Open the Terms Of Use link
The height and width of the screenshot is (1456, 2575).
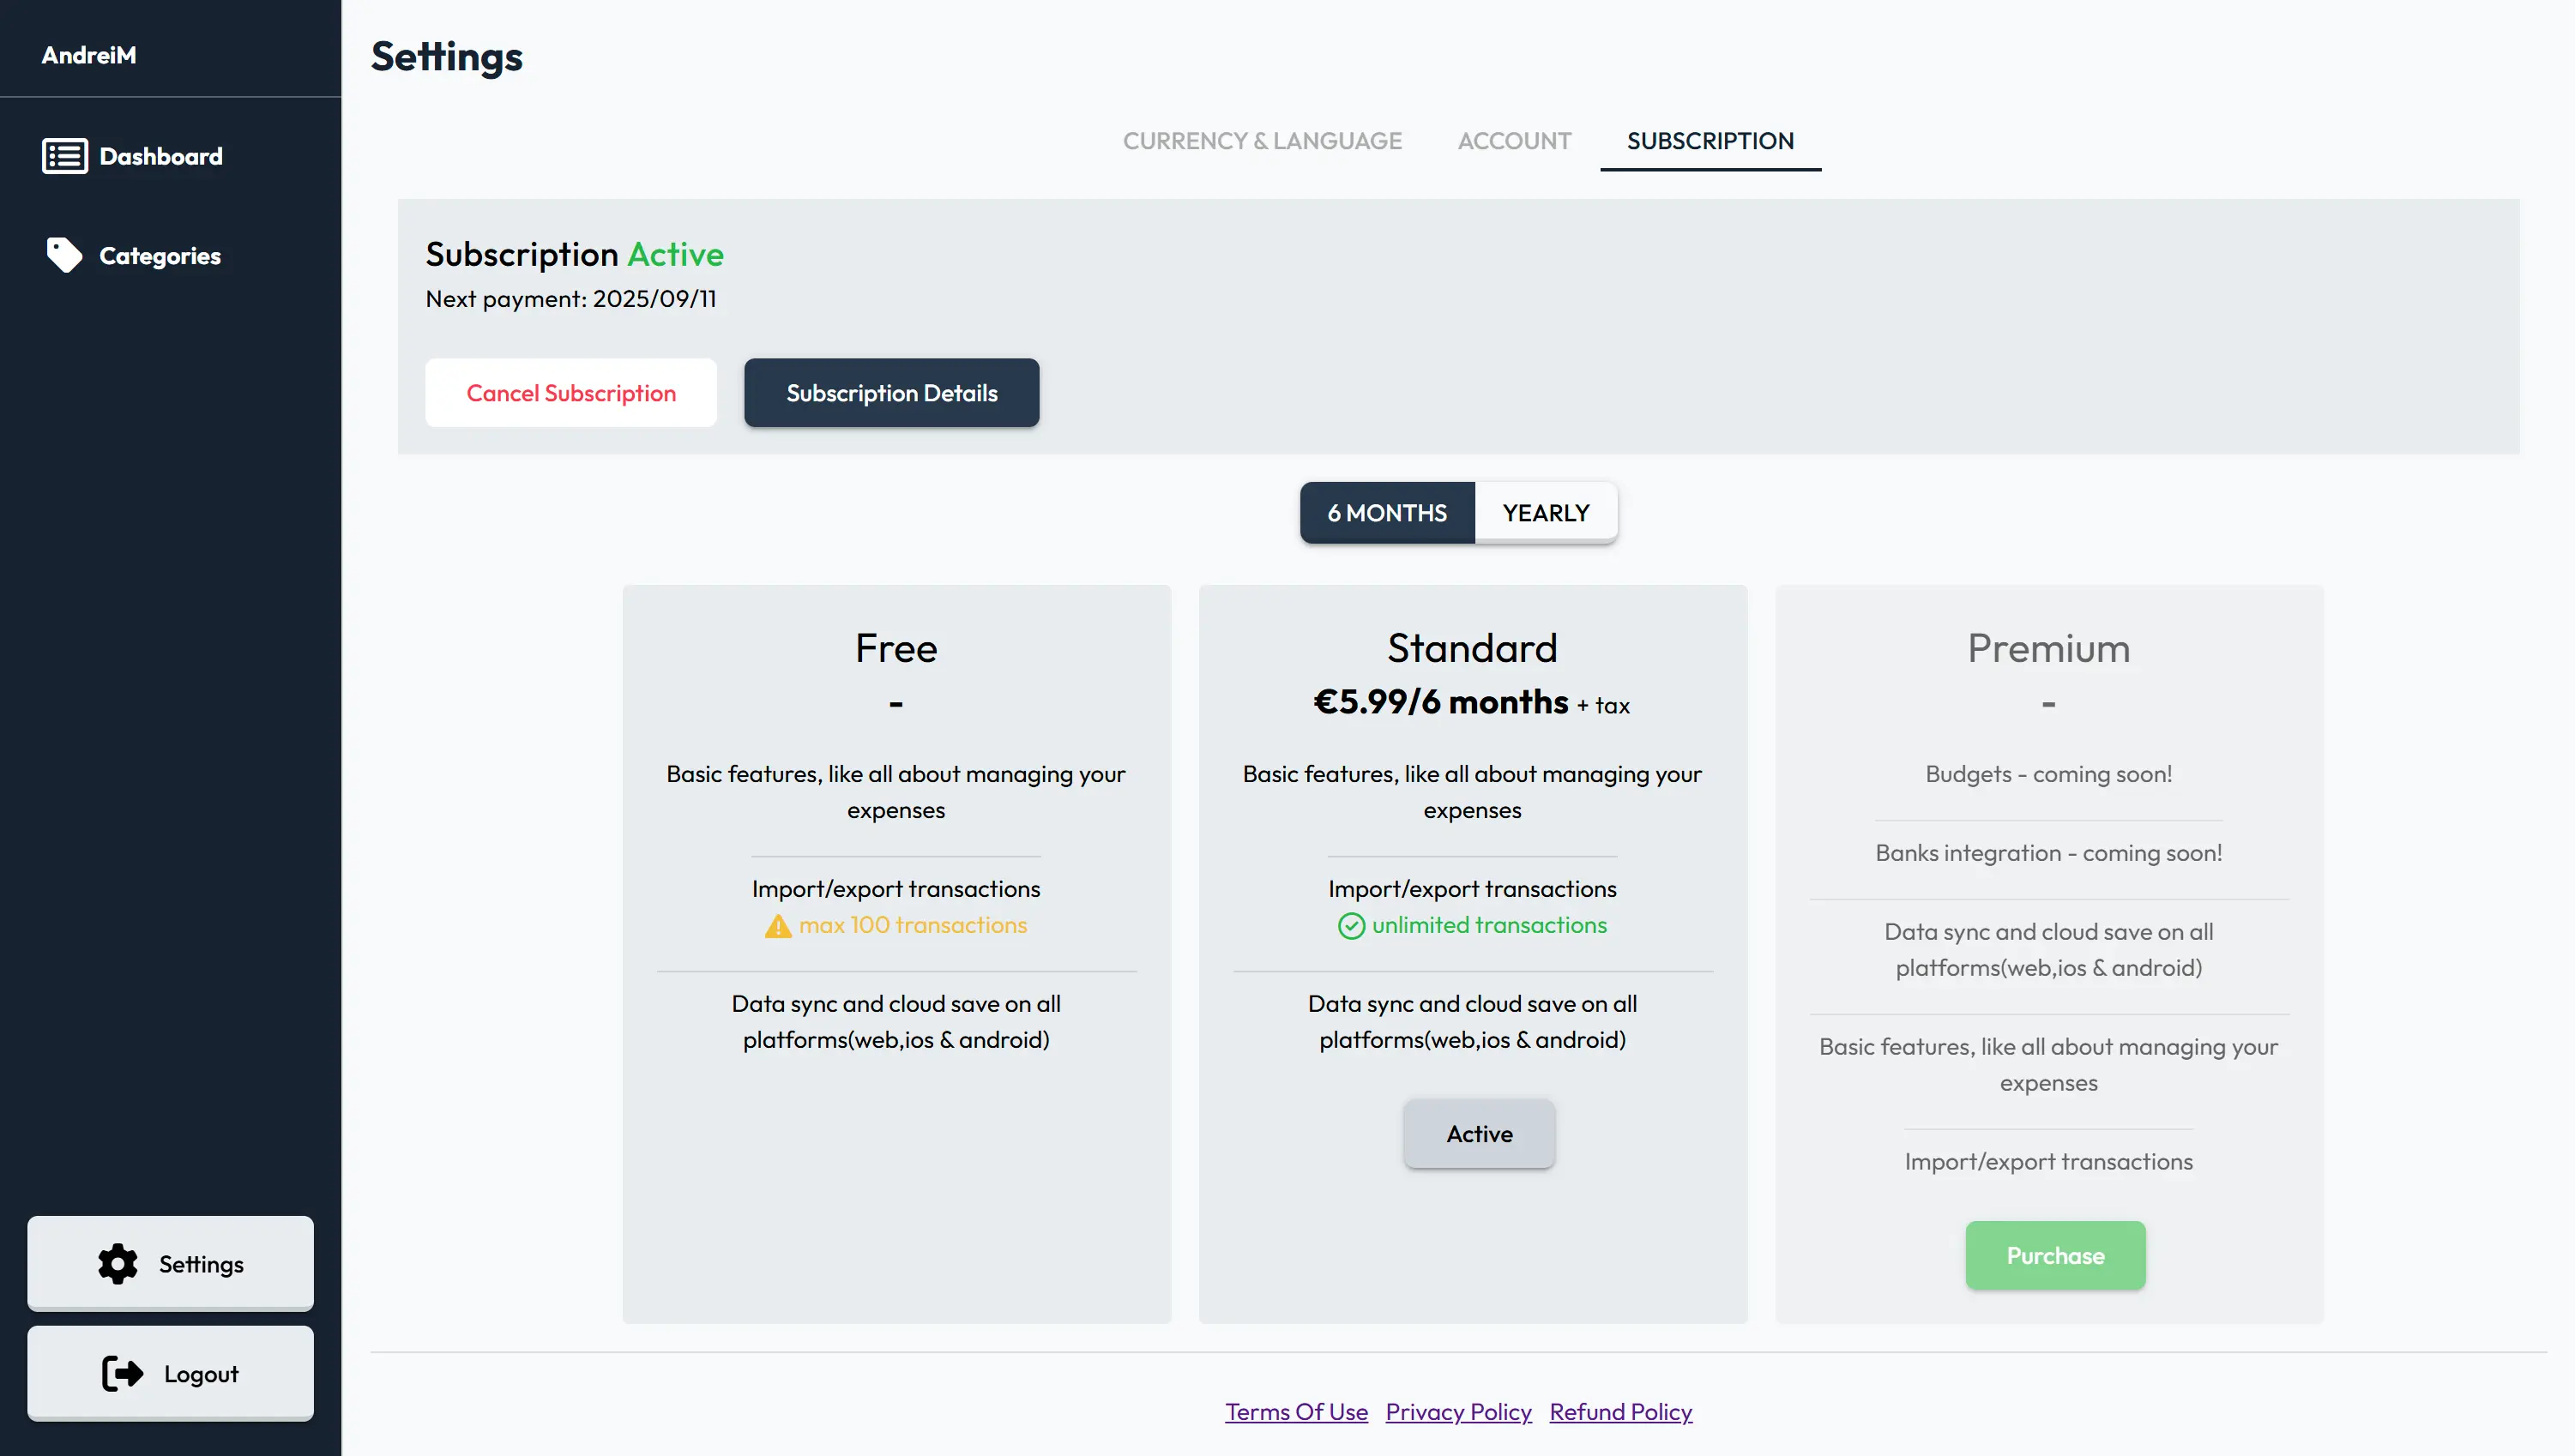point(1296,1412)
